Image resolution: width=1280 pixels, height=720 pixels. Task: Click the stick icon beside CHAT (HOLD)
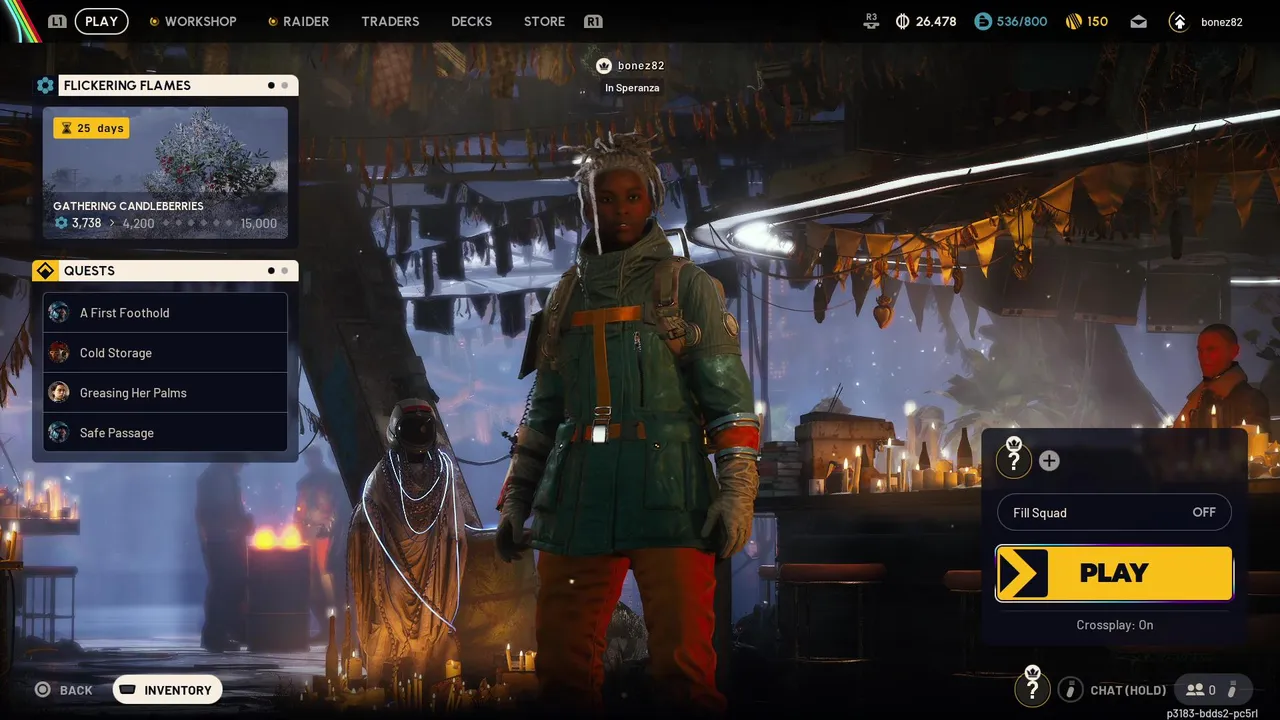(1070, 690)
